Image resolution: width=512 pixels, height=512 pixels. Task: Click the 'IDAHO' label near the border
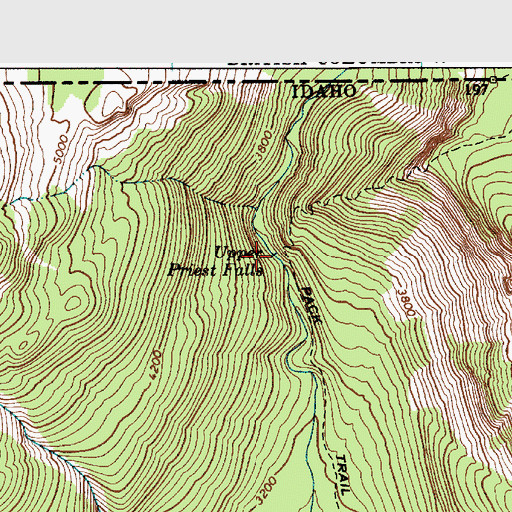(324, 91)
